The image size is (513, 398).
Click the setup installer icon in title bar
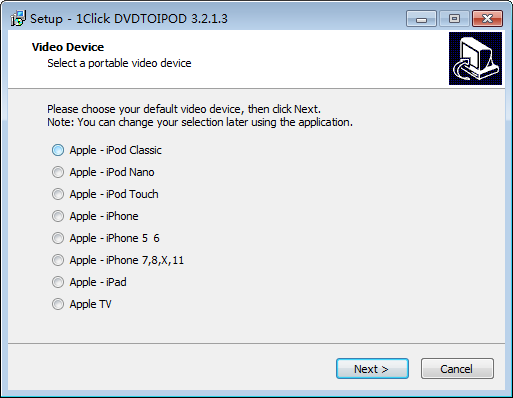(x=18, y=18)
